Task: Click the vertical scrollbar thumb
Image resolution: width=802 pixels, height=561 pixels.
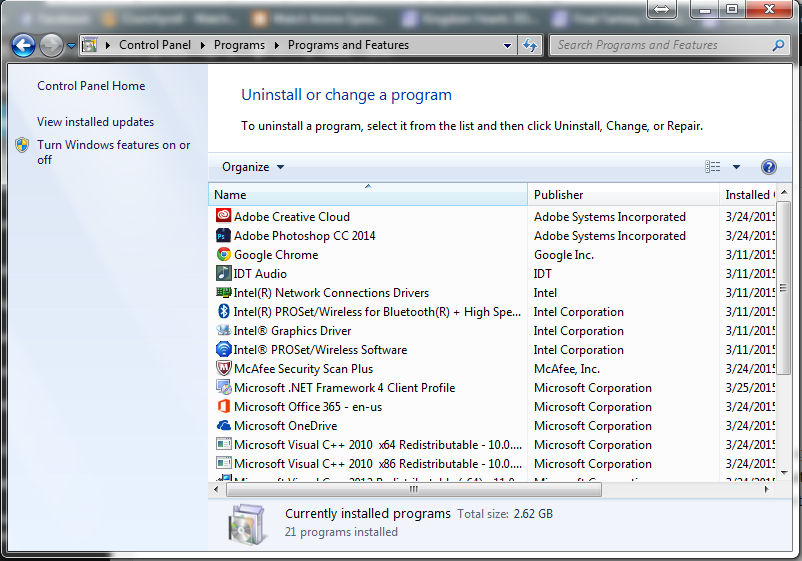Action: pyautogui.click(x=784, y=287)
